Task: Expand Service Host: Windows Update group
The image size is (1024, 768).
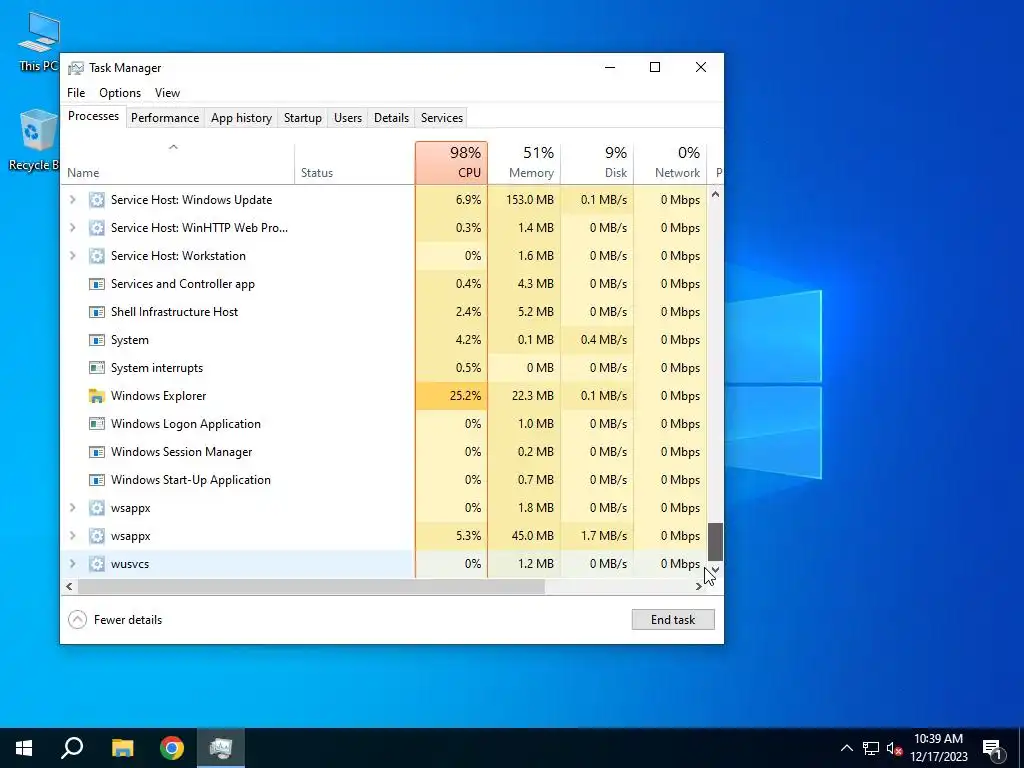Action: pos(72,200)
